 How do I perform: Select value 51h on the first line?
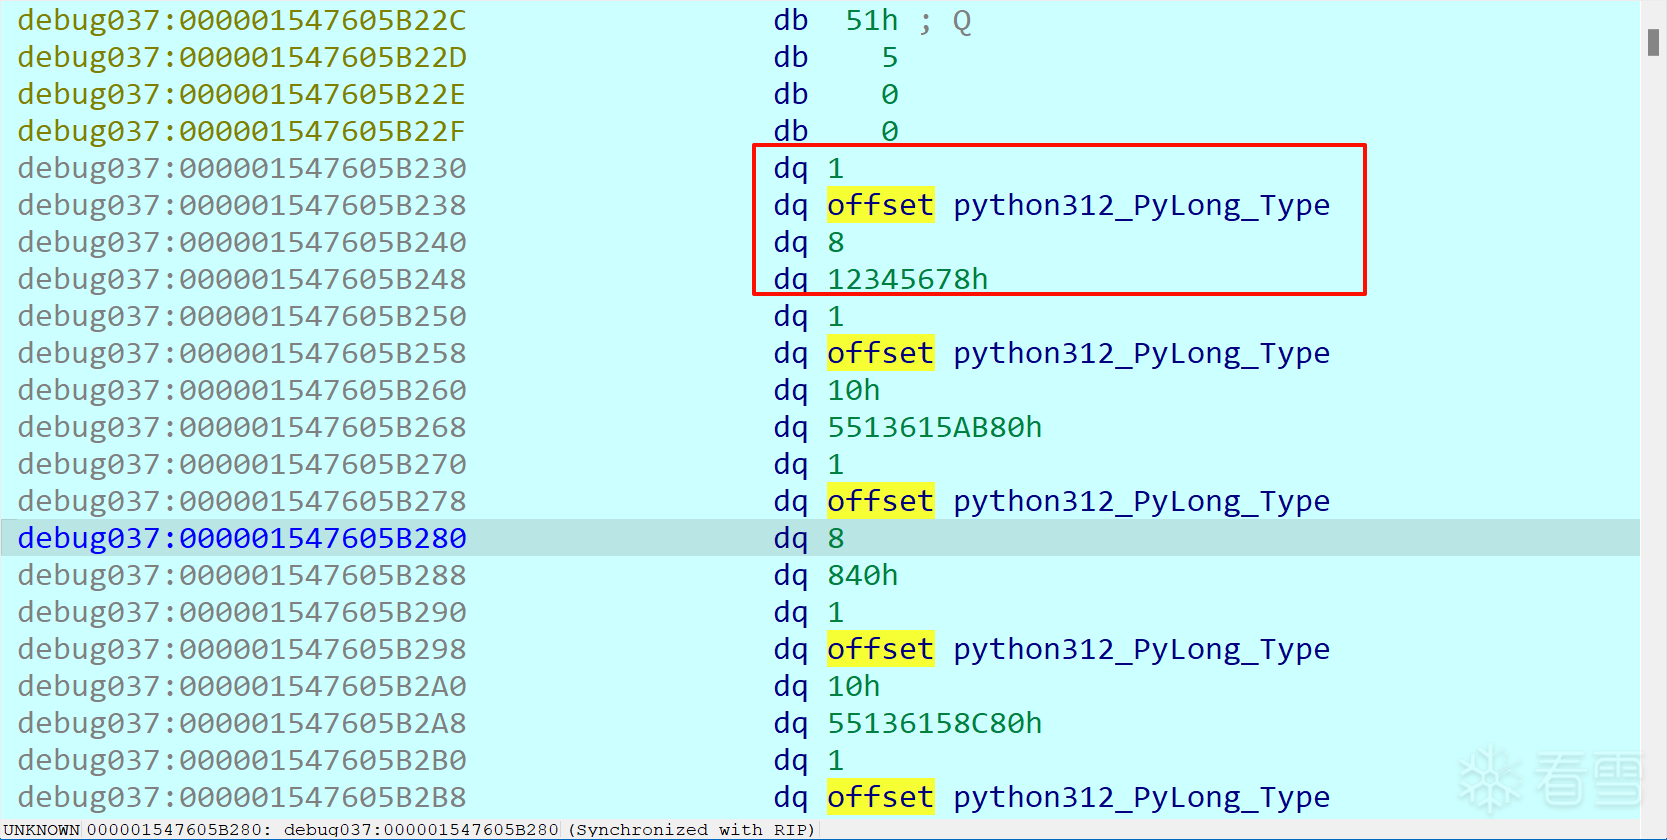(x=872, y=21)
